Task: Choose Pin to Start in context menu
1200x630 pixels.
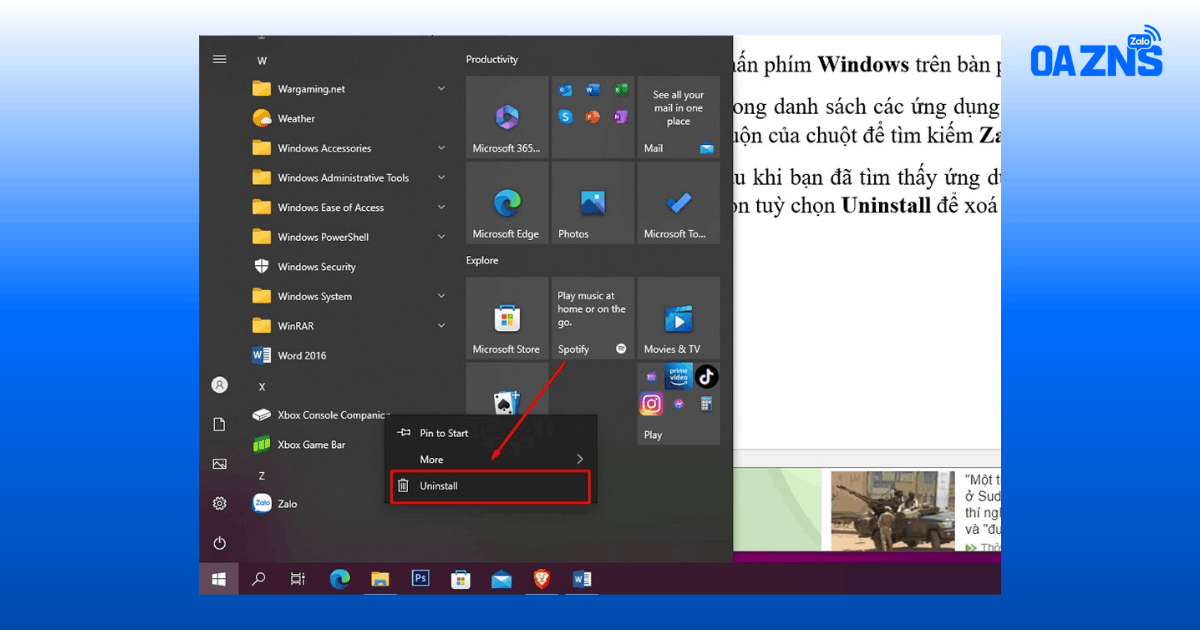Action: (x=491, y=433)
